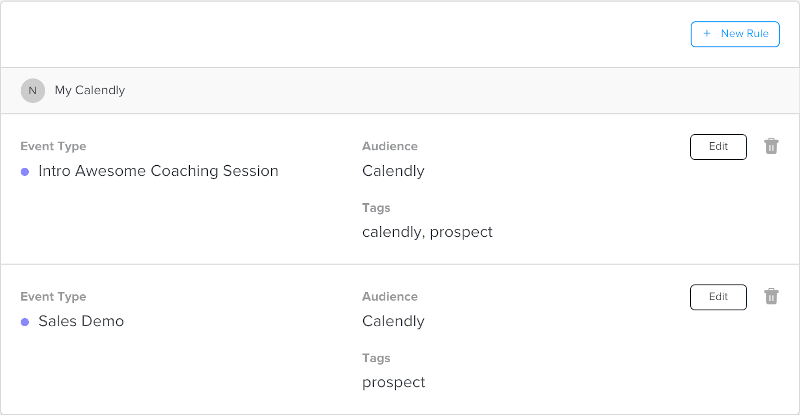This screenshot has height=415, width=800.
Task: Delete the Intro Awesome Coaching Session rule
Action: coord(771,147)
